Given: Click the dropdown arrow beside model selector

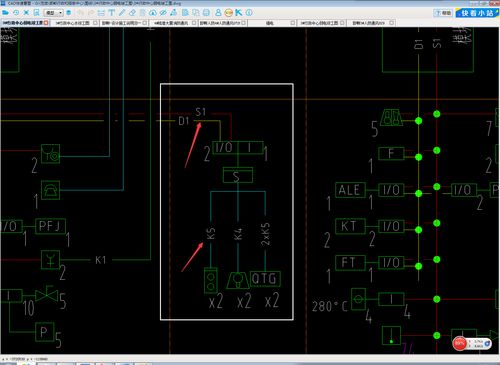Looking at the screenshot, I should coord(61,13).
